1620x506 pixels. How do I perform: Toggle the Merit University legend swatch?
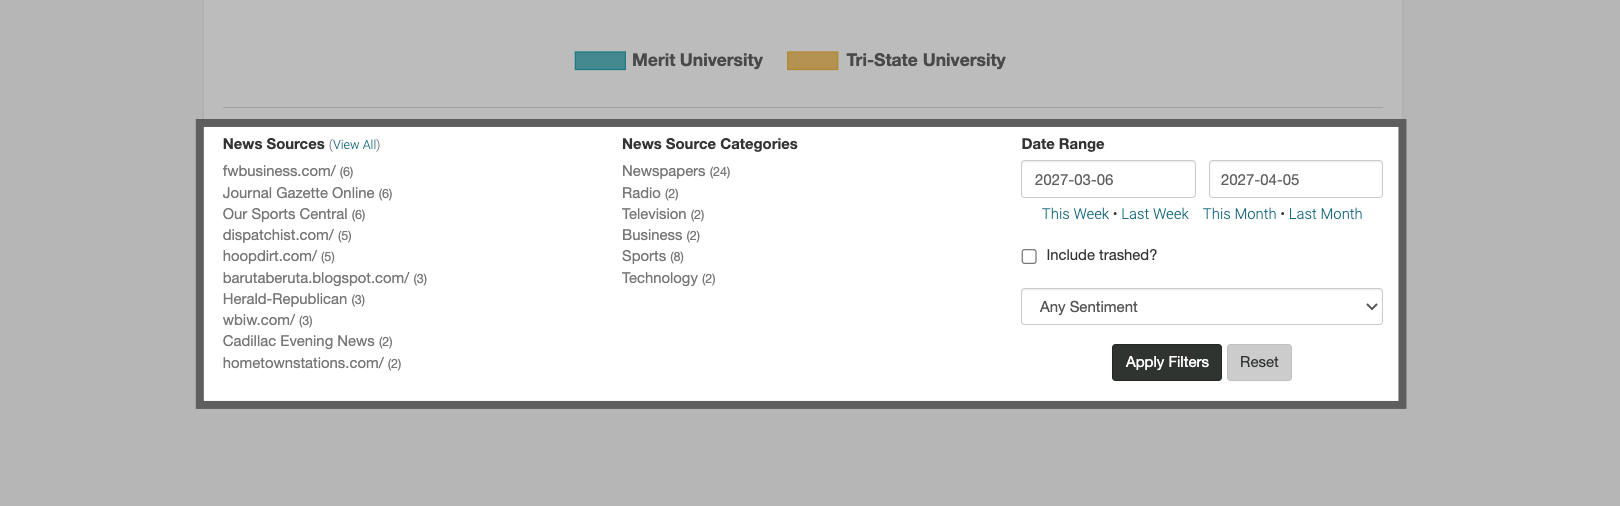point(600,60)
